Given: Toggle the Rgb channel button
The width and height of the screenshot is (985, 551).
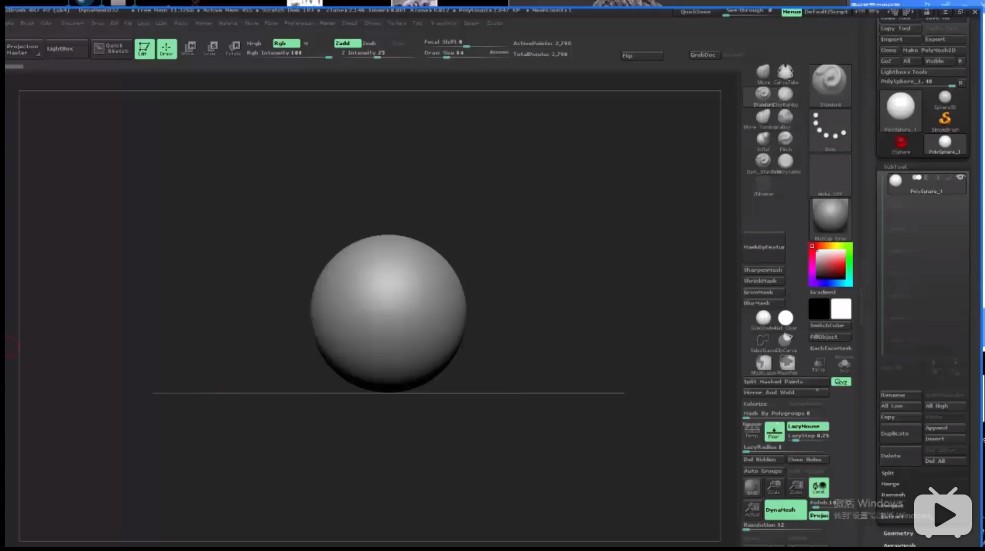Looking at the screenshot, I should [x=285, y=43].
